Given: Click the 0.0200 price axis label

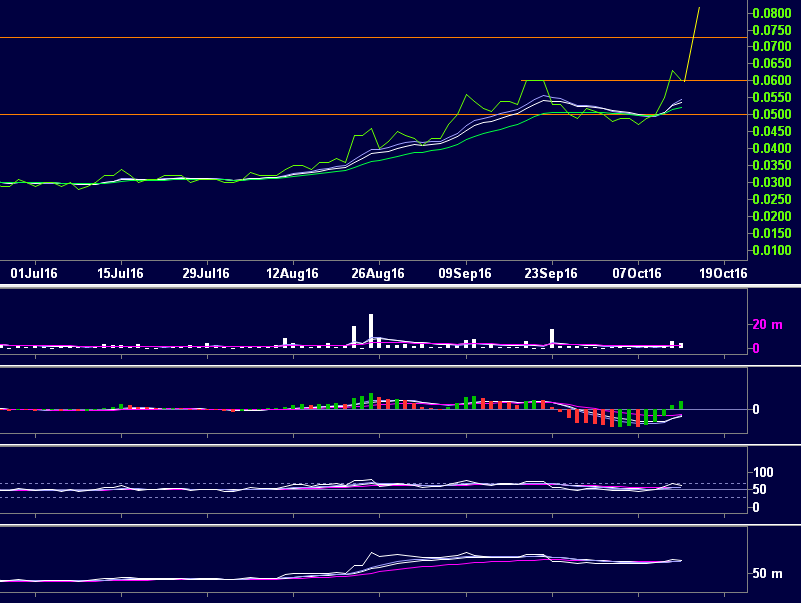Looking at the screenshot, I should click(x=772, y=217).
